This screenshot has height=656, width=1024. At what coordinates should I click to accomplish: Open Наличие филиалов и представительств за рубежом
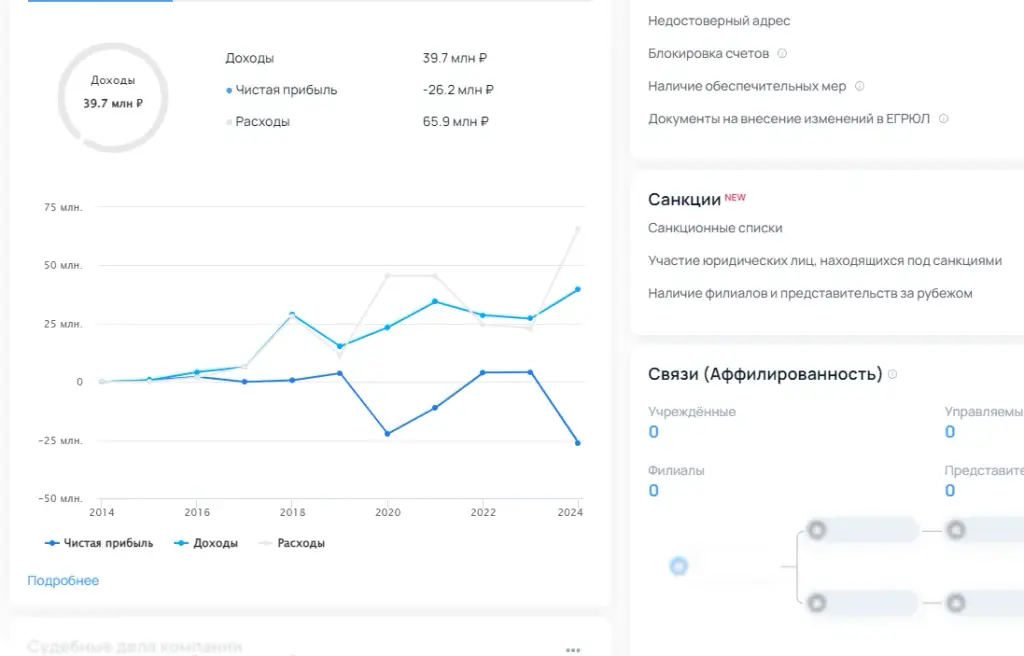click(x=810, y=293)
